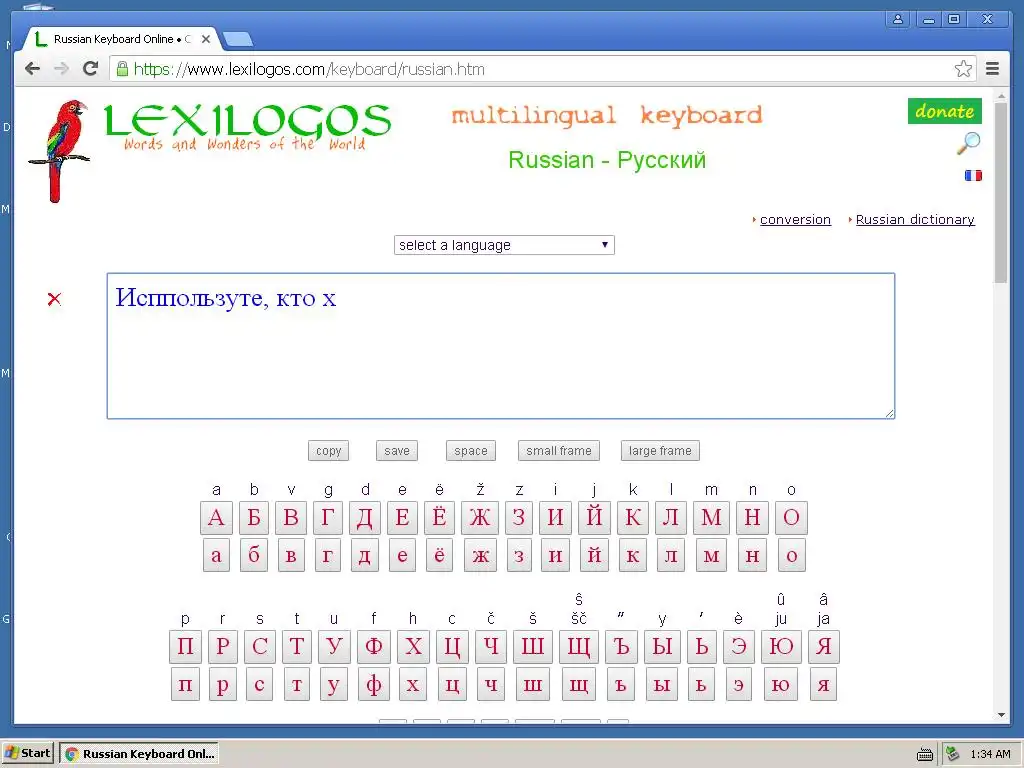Open the Russian dictionary link

[915, 219]
